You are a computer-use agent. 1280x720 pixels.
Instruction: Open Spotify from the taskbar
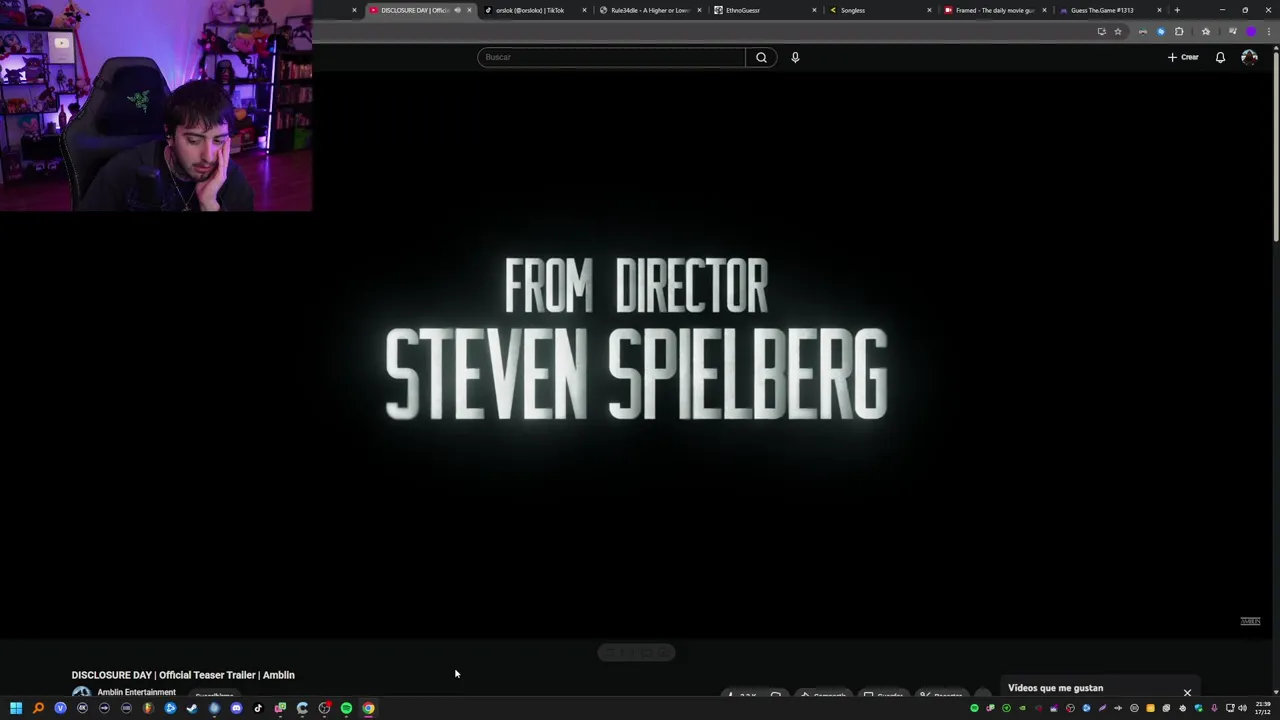(346, 708)
